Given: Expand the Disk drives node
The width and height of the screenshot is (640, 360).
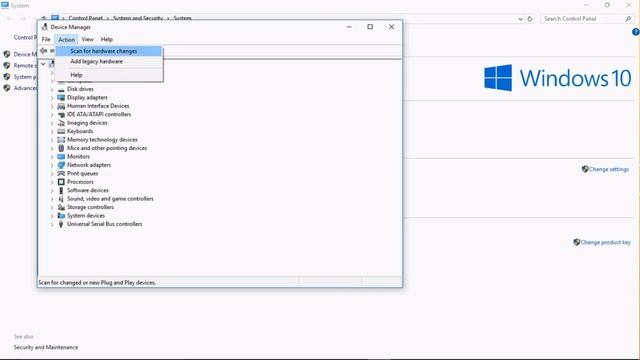Looking at the screenshot, I should (x=52, y=89).
